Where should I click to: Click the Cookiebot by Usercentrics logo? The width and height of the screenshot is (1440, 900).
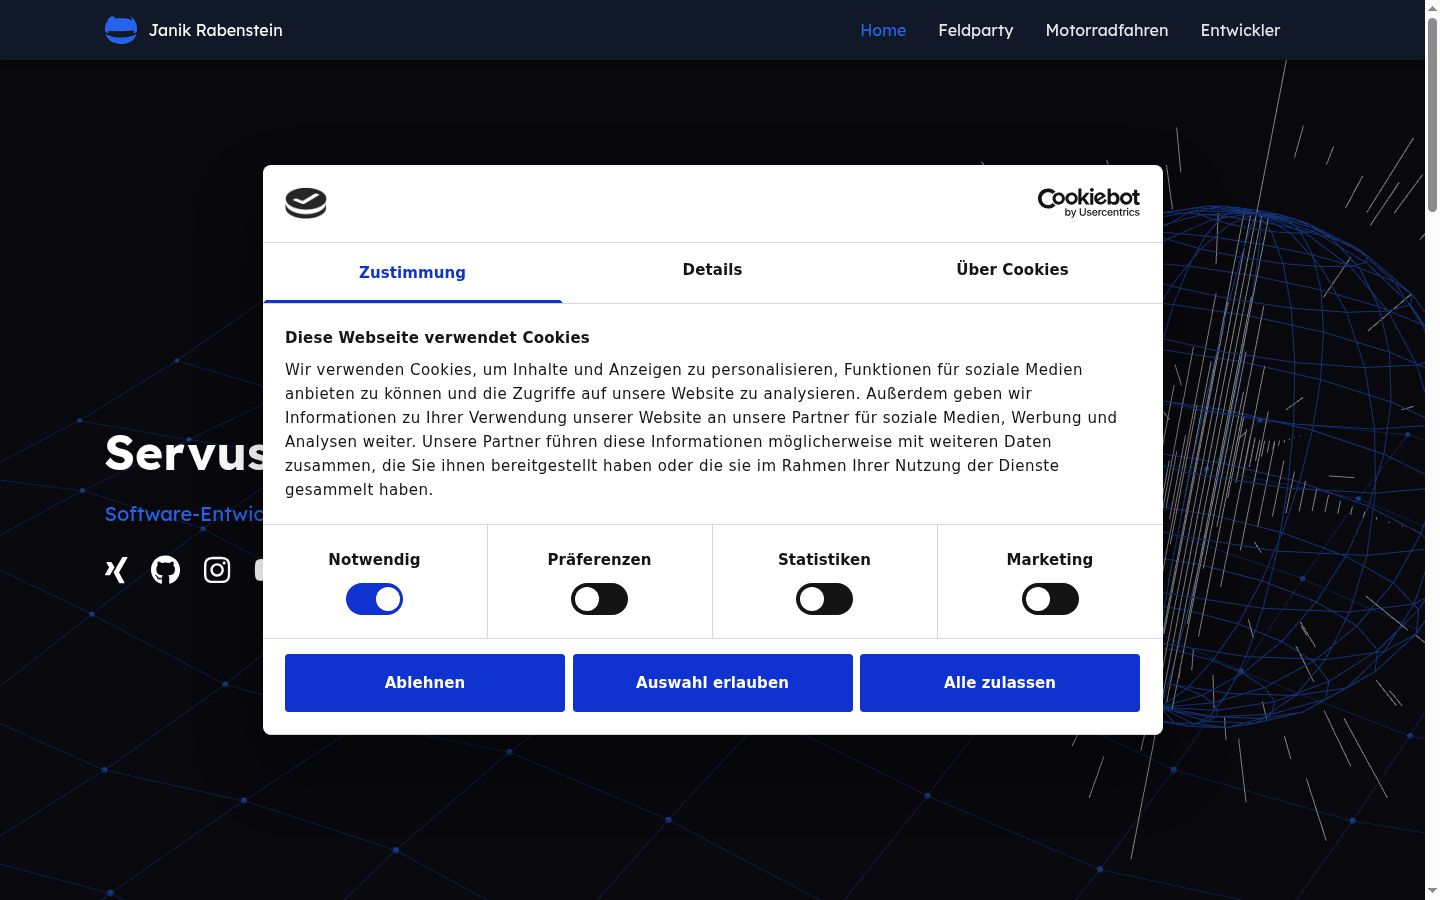1089,203
